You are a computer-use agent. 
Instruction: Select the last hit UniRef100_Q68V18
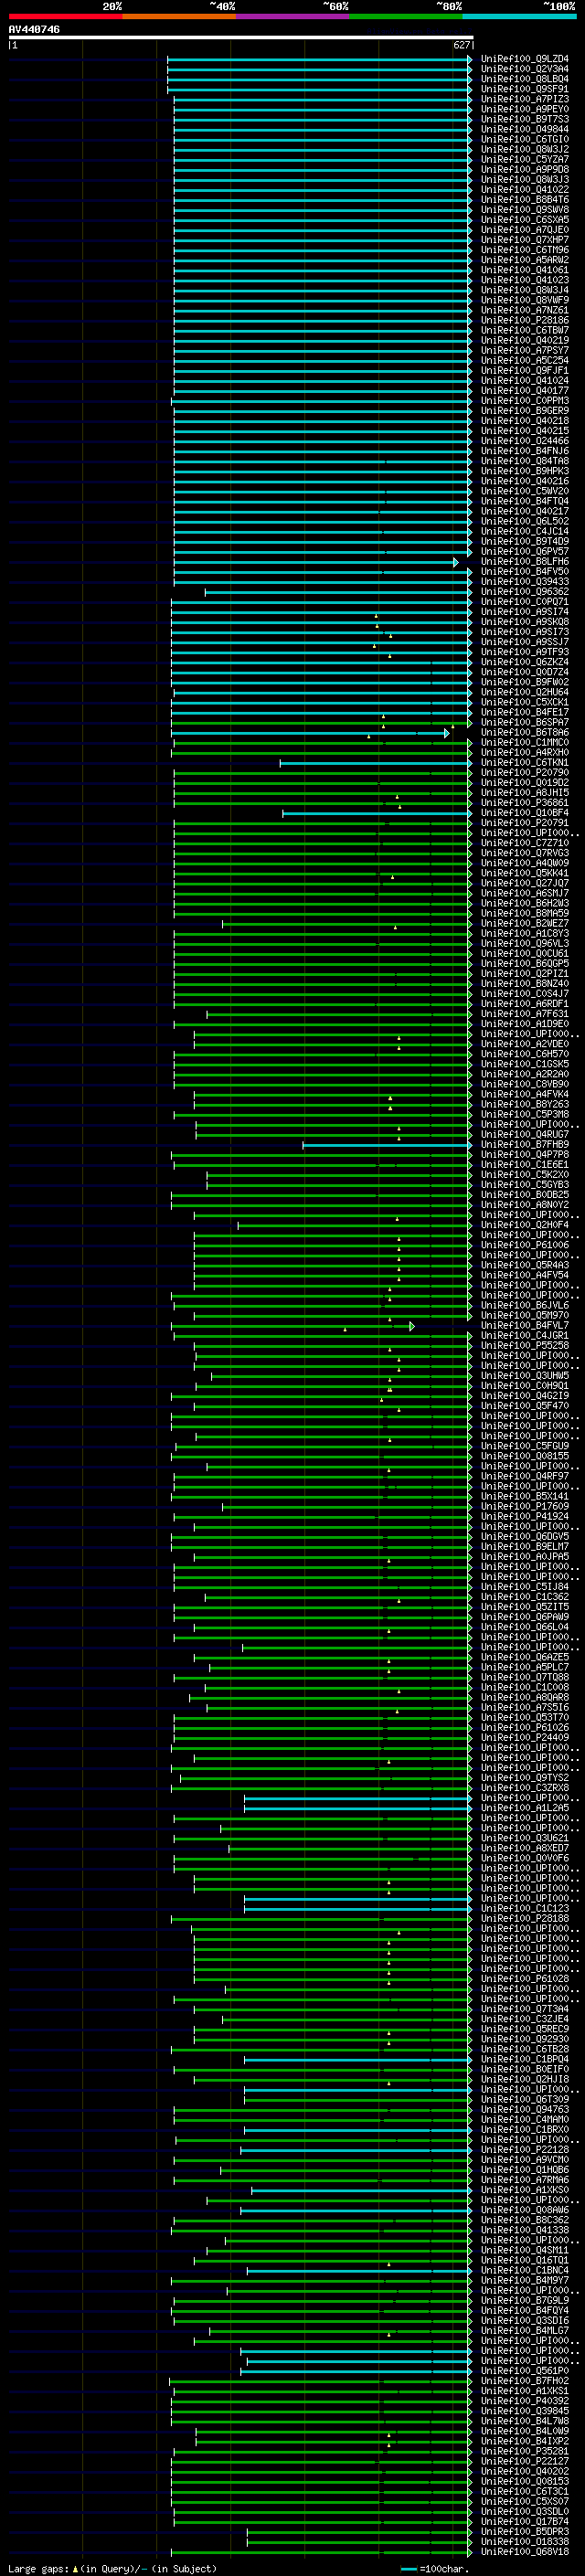pos(525,2552)
